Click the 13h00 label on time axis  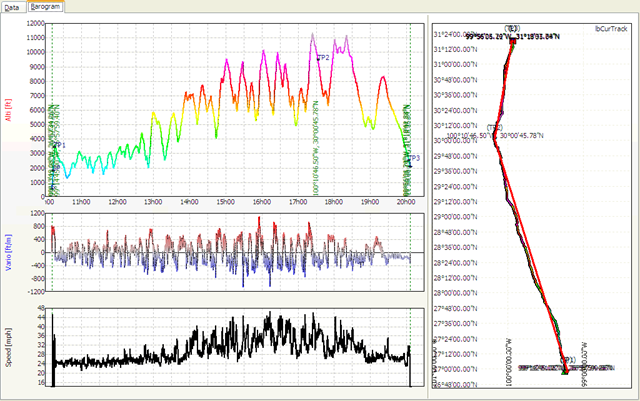pos(152,201)
